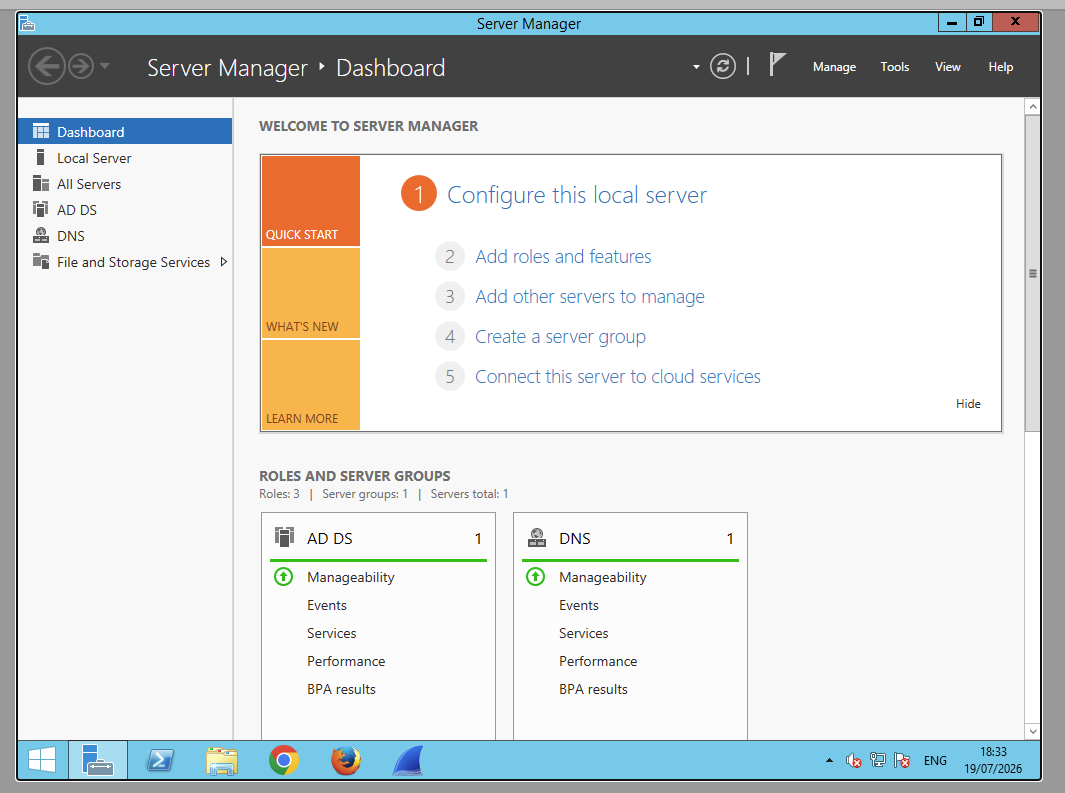Hide the welcome tile

click(x=968, y=404)
